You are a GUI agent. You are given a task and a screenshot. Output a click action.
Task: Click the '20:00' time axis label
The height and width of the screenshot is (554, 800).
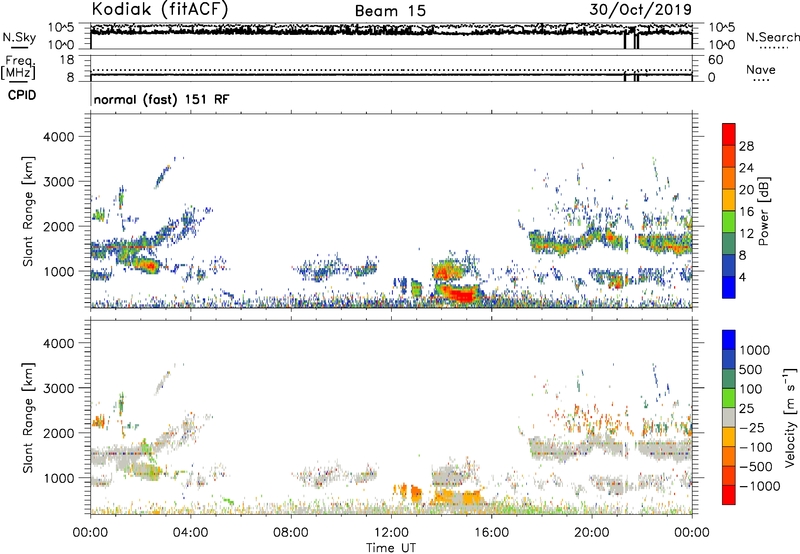coord(591,533)
